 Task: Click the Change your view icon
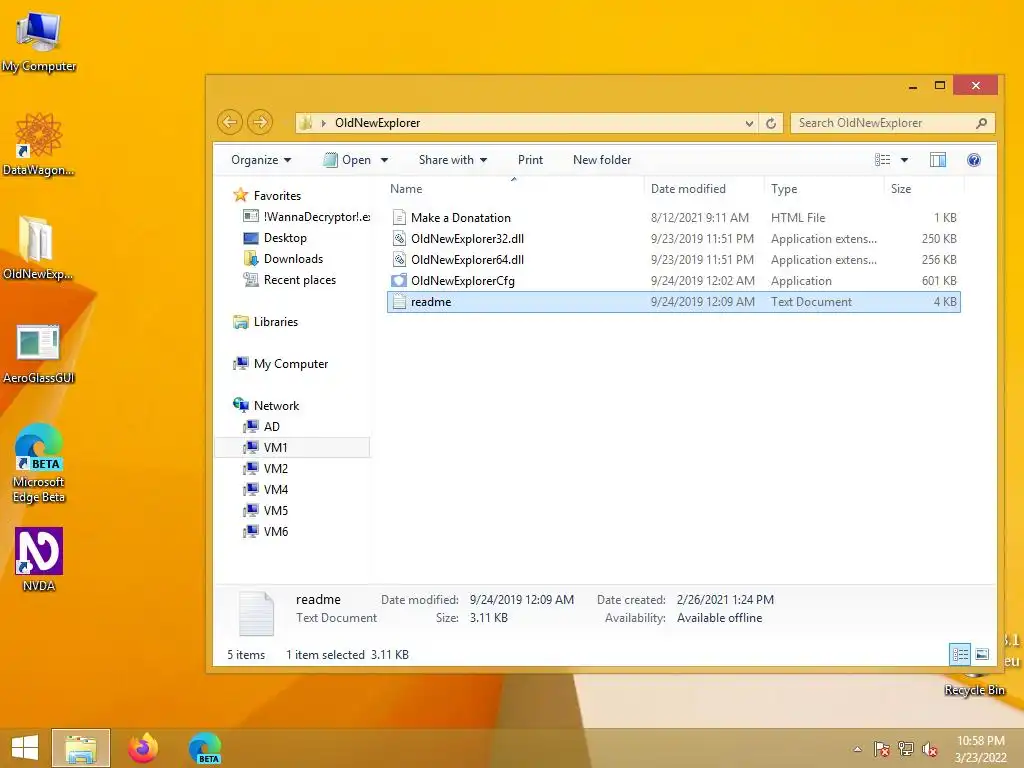[x=882, y=160]
